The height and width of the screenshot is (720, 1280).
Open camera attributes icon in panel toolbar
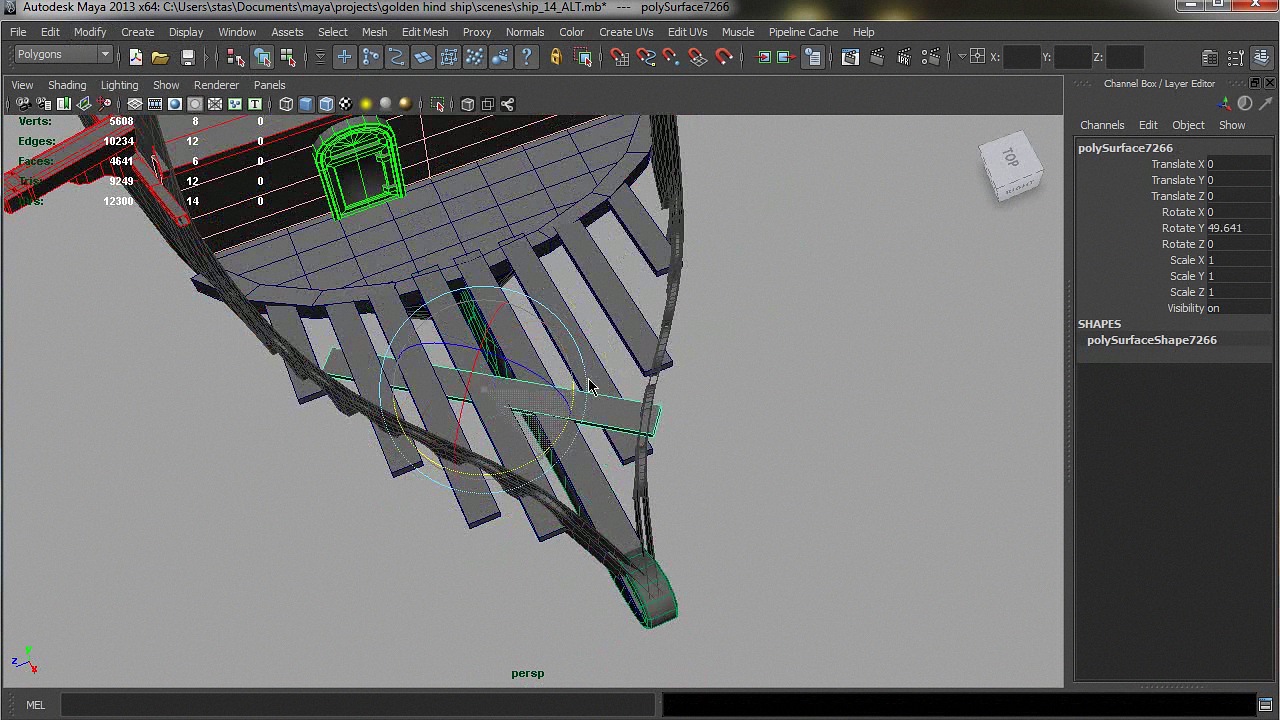tap(43, 104)
